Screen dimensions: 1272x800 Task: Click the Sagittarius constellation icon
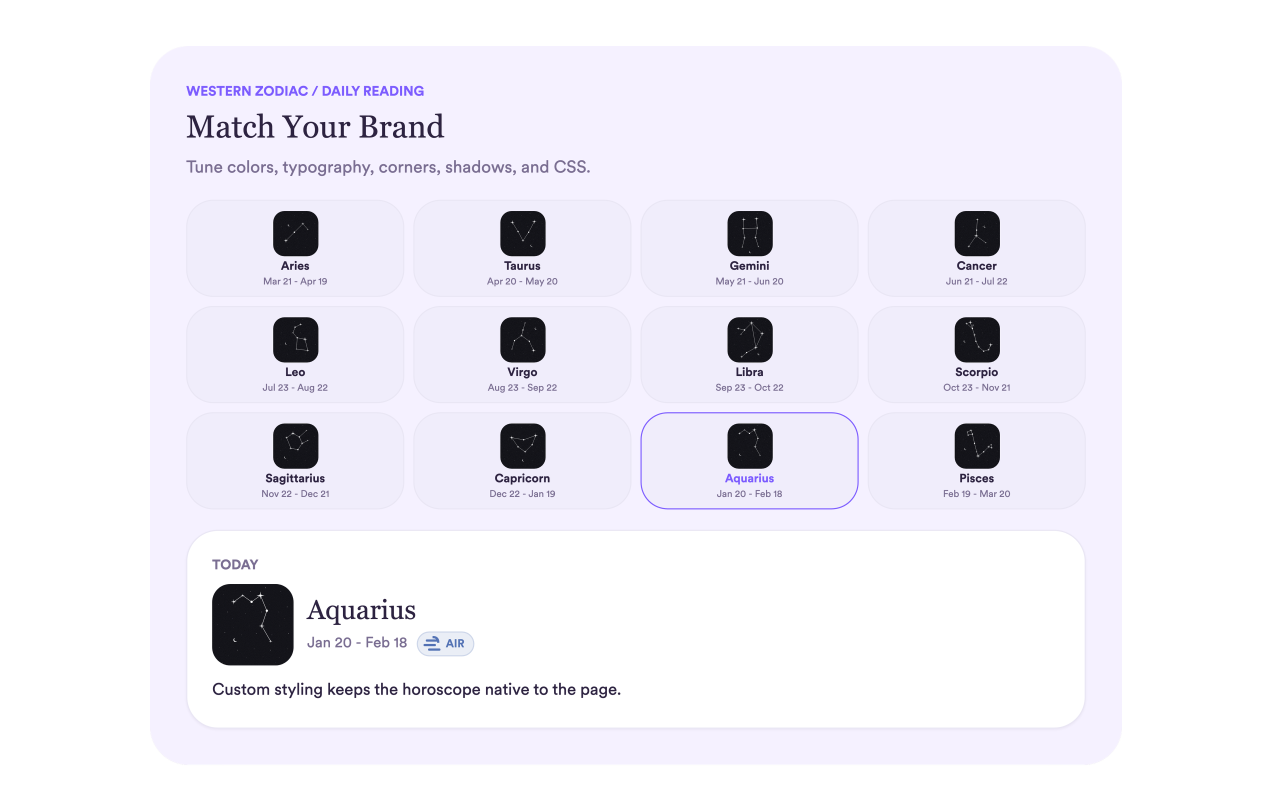[295, 445]
